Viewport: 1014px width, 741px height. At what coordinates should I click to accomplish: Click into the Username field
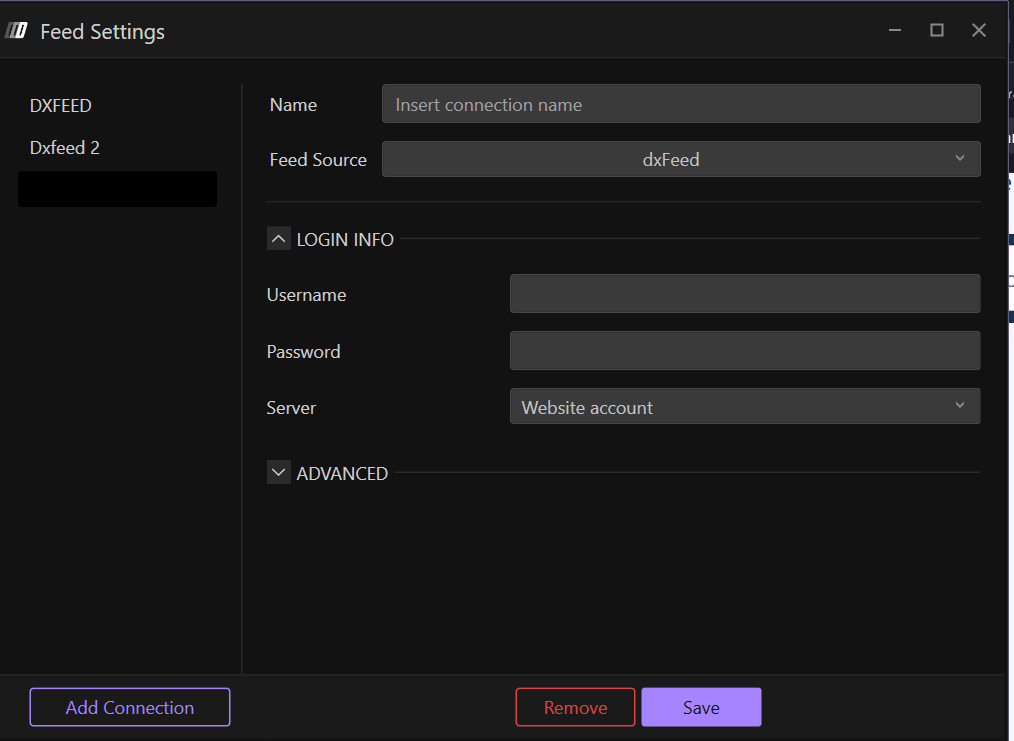[744, 294]
